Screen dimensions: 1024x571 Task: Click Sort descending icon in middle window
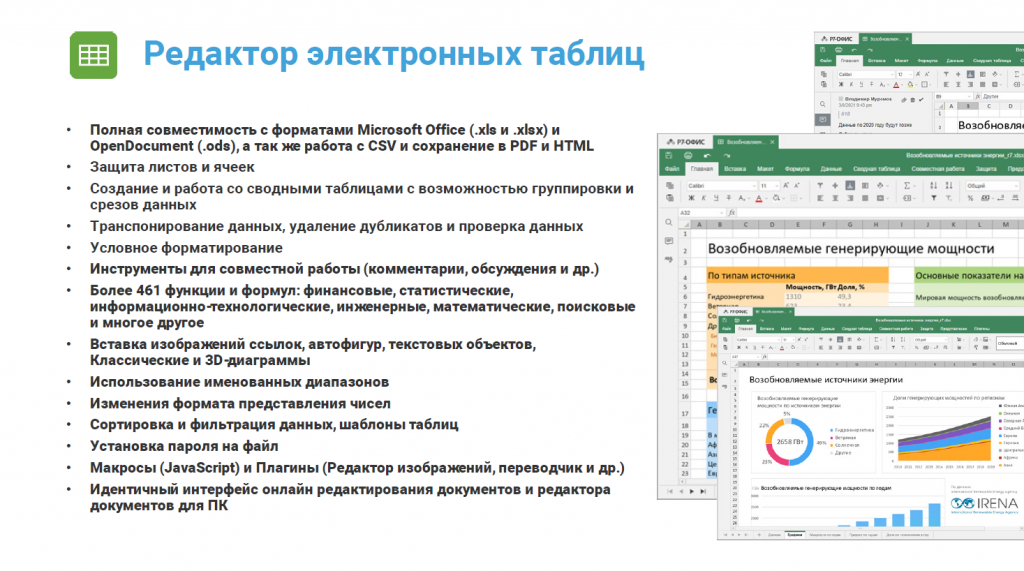coord(949,186)
